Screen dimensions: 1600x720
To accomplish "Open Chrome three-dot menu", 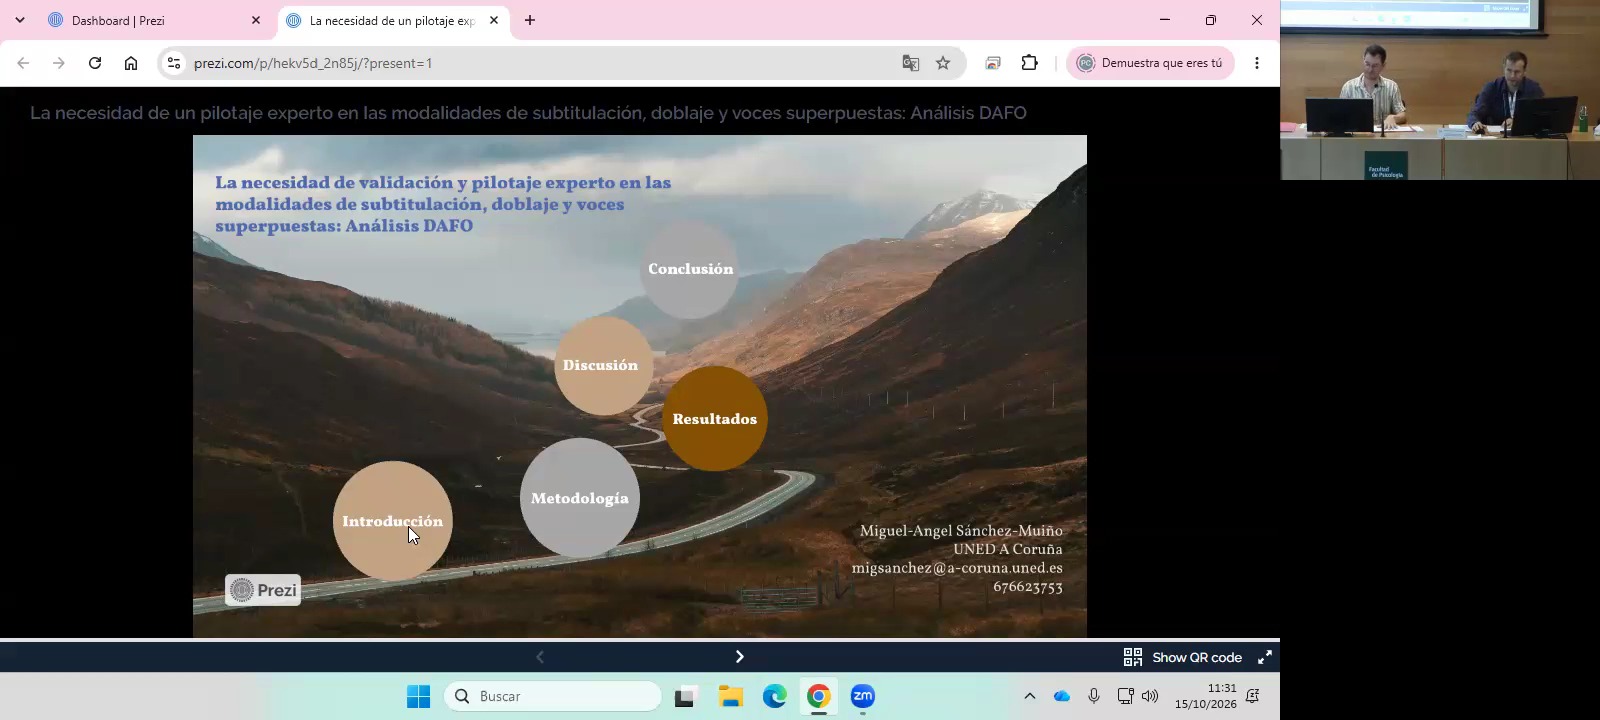I will tap(1257, 63).
